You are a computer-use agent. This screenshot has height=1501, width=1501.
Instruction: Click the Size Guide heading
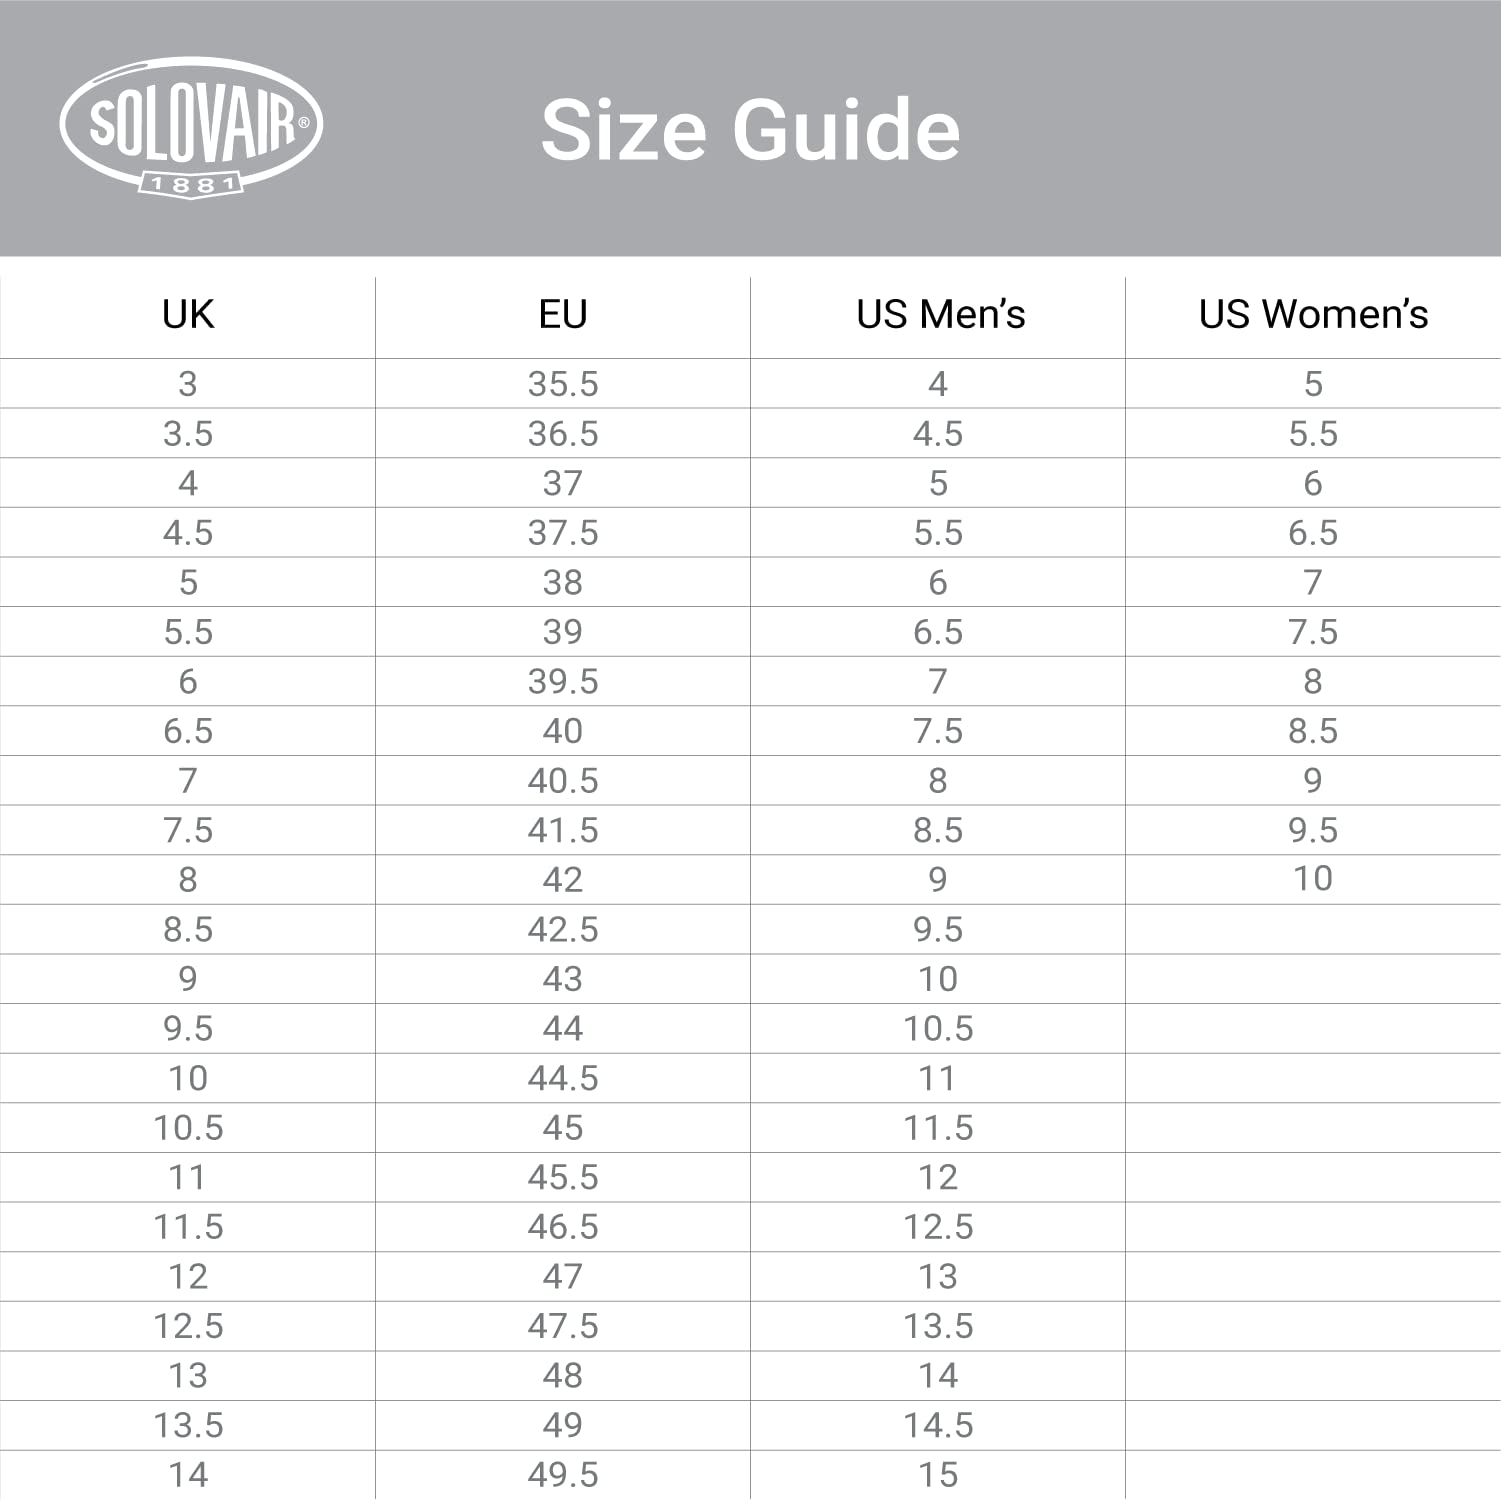[750, 130]
